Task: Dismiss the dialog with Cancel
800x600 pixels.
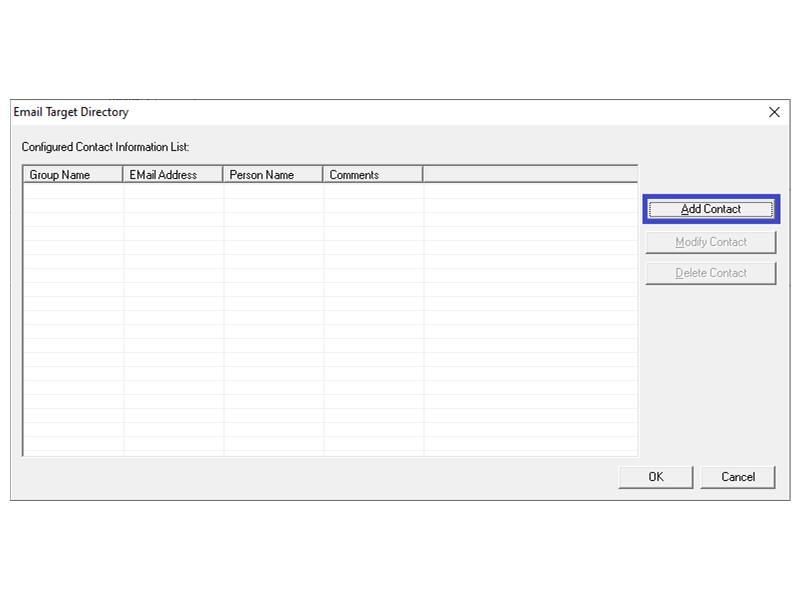Action: click(x=738, y=477)
